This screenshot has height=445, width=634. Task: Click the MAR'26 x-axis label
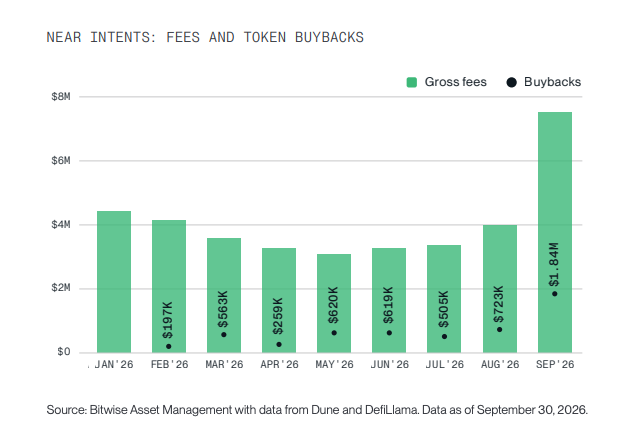pyautogui.click(x=224, y=365)
